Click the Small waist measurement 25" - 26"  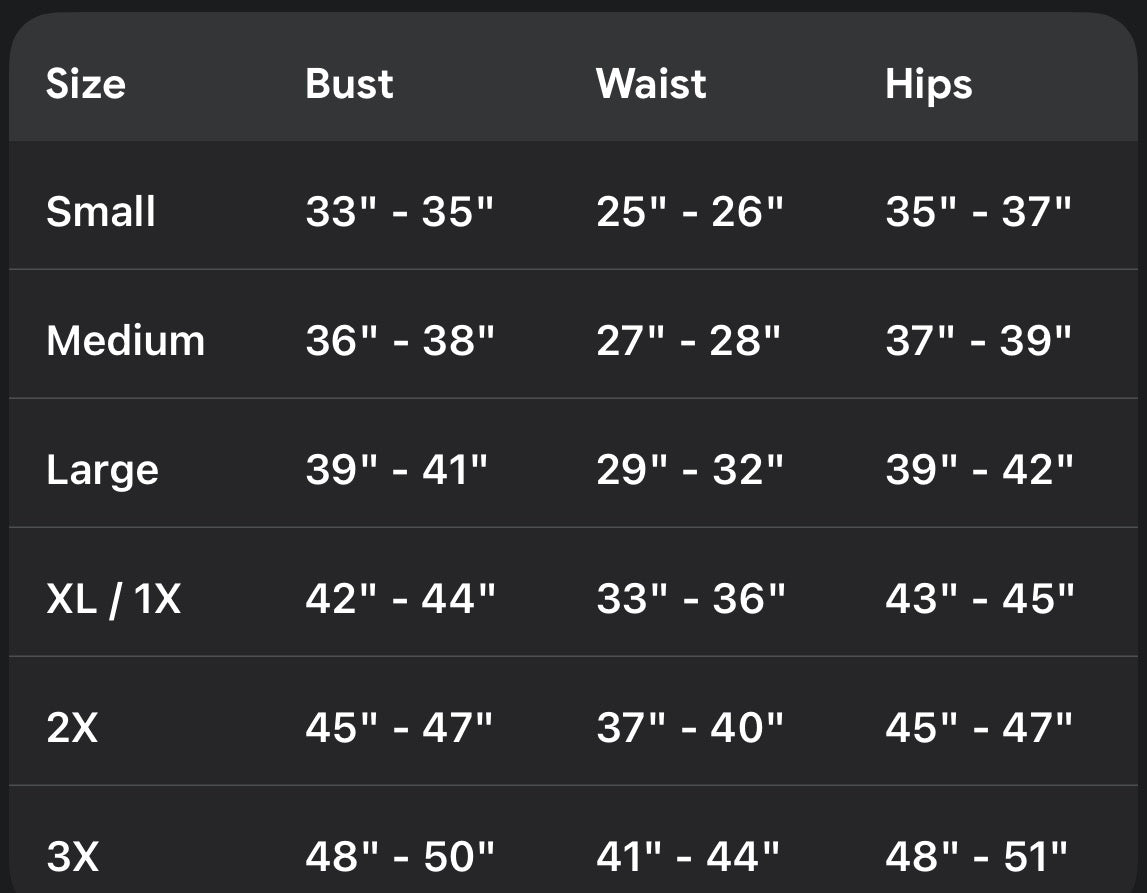[x=690, y=212]
